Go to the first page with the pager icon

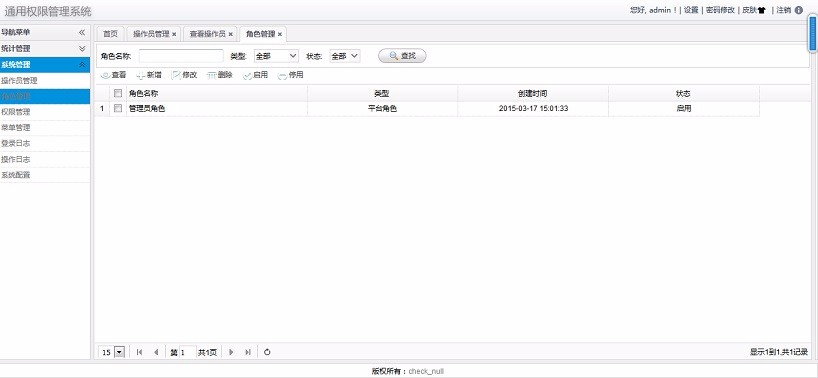[x=139, y=352]
